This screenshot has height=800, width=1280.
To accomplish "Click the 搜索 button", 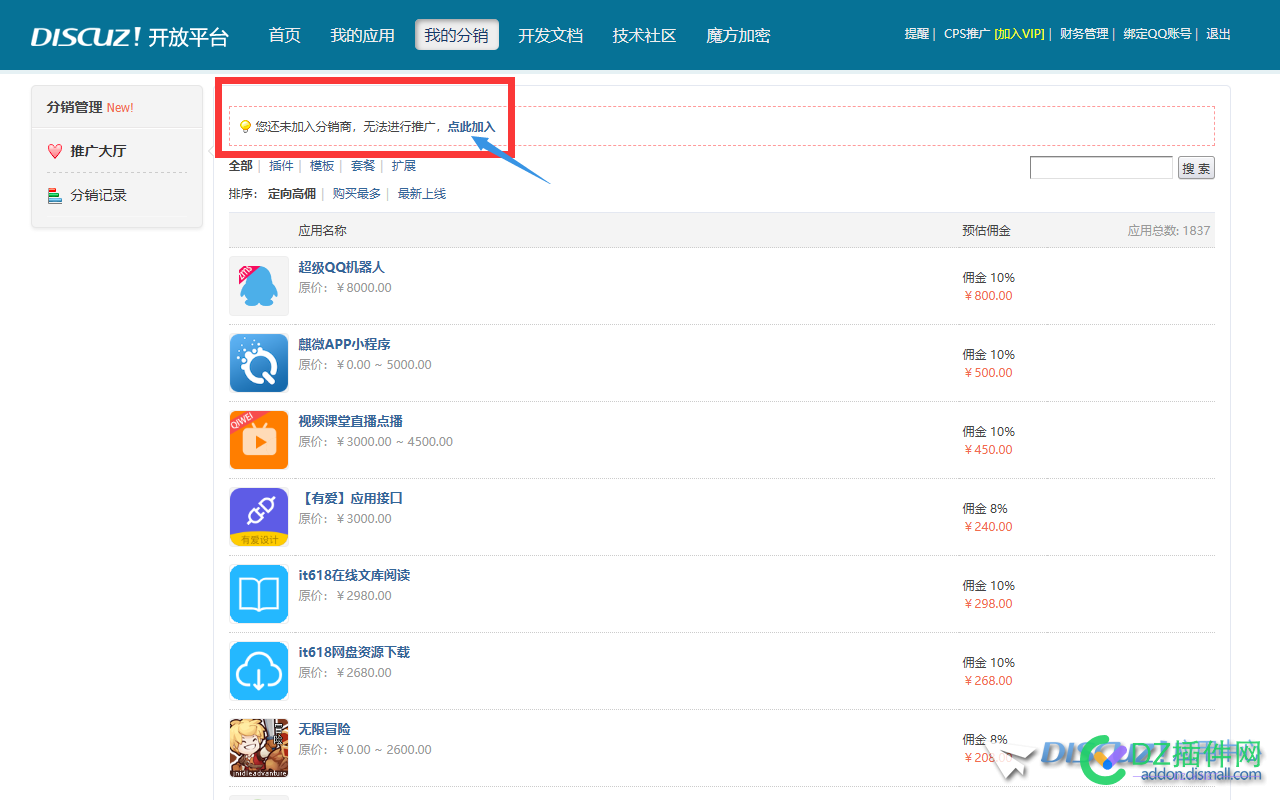I will click(x=1196, y=168).
